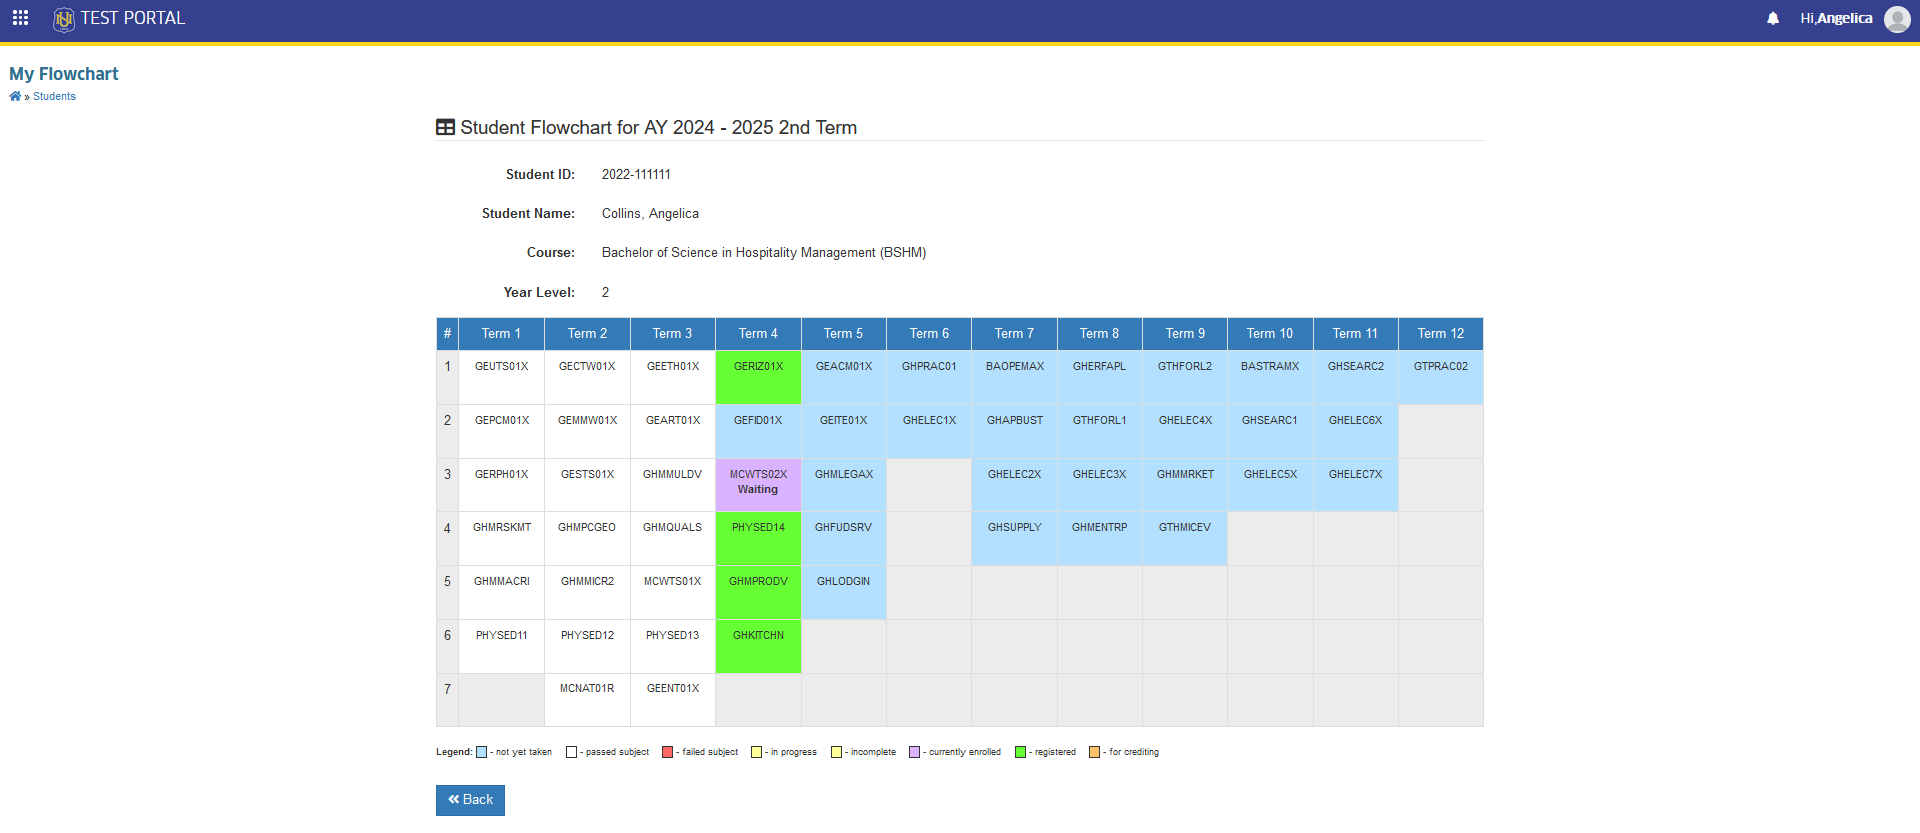Click the not yet taken blue legend swatch

[x=481, y=752]
